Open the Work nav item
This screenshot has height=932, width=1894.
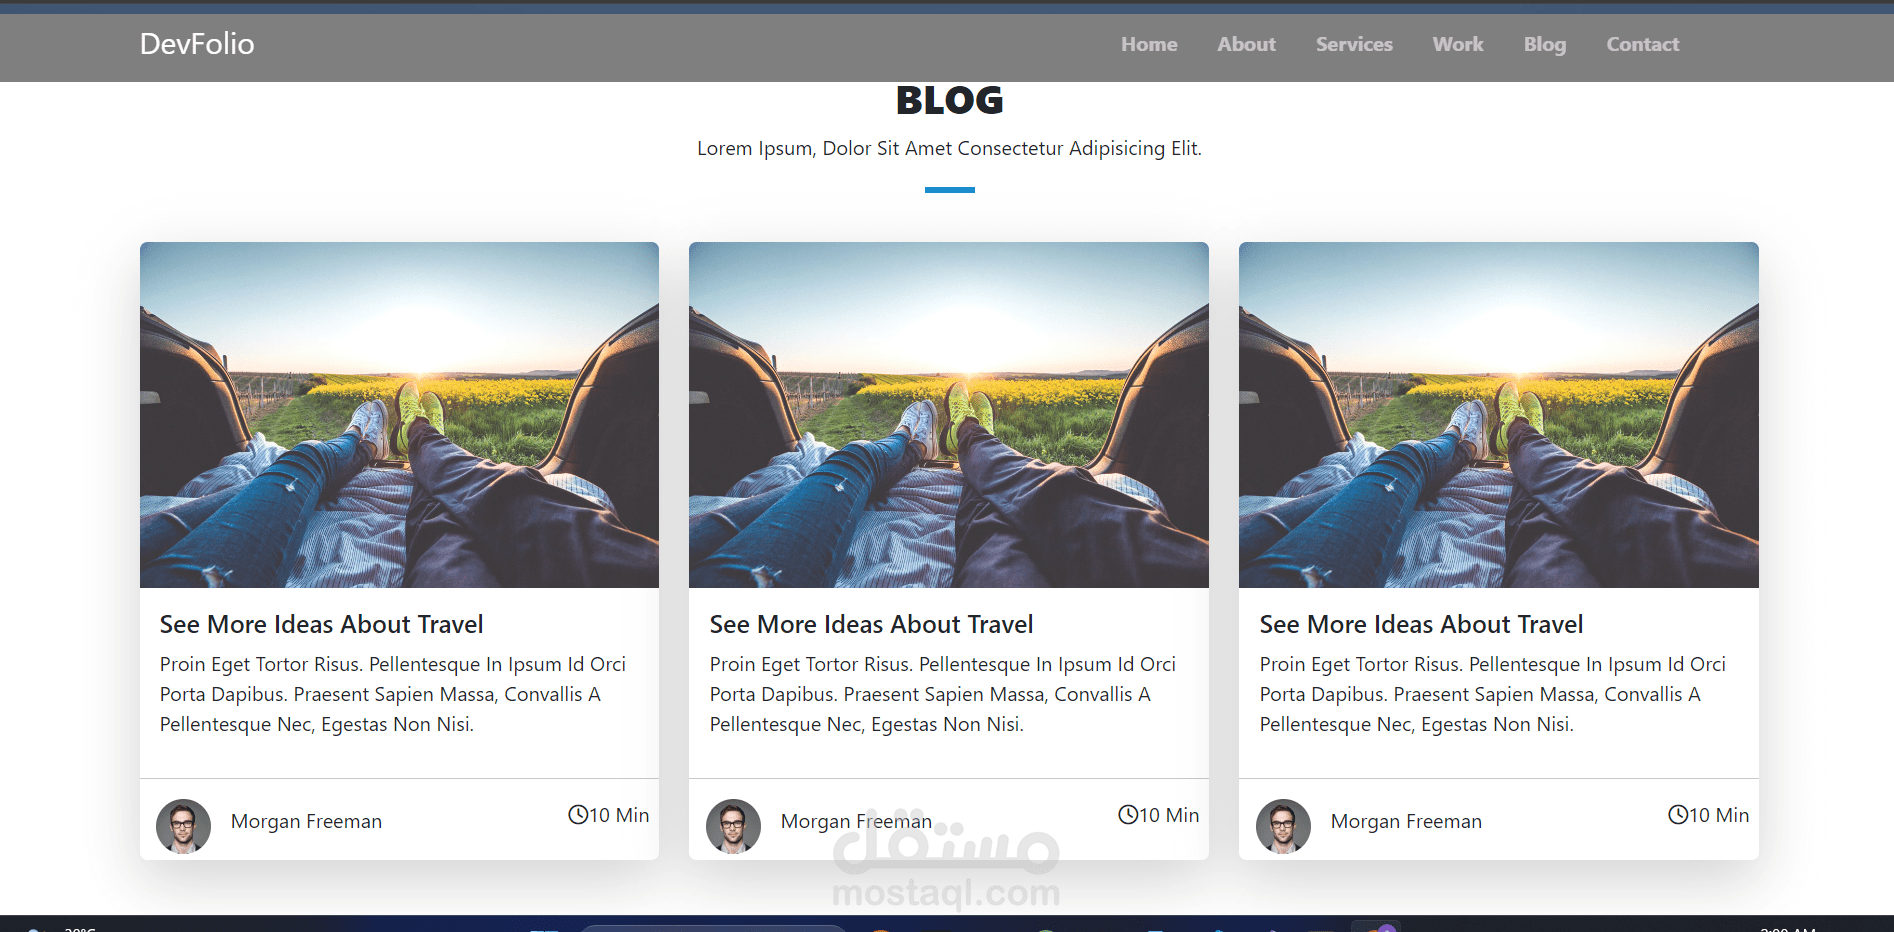point(1458,44)
